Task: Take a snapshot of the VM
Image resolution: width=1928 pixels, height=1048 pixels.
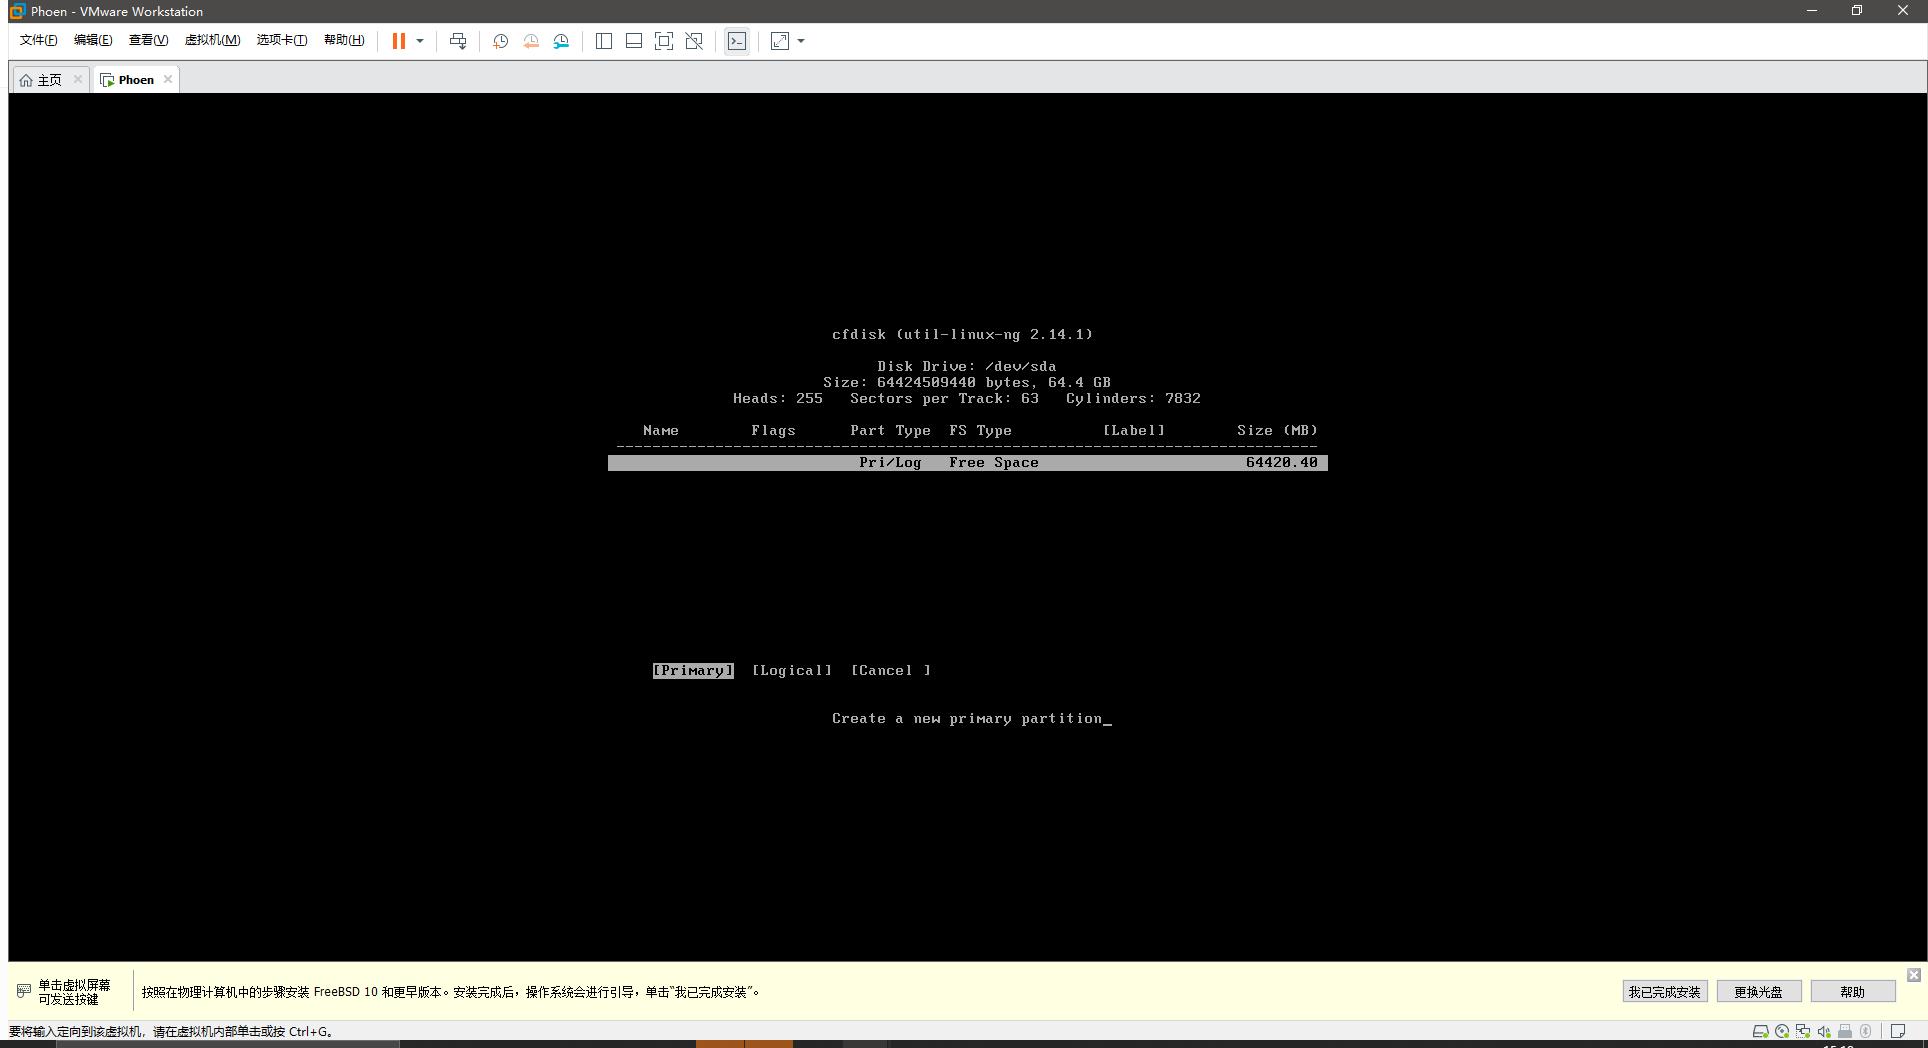Action: pos(501,41)
